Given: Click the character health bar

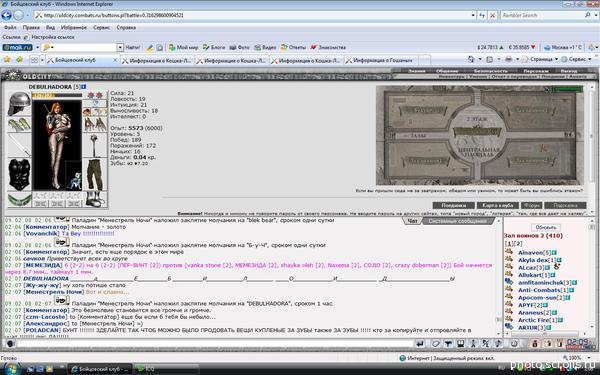Looking at the screenshot, I should pos(57,95).
